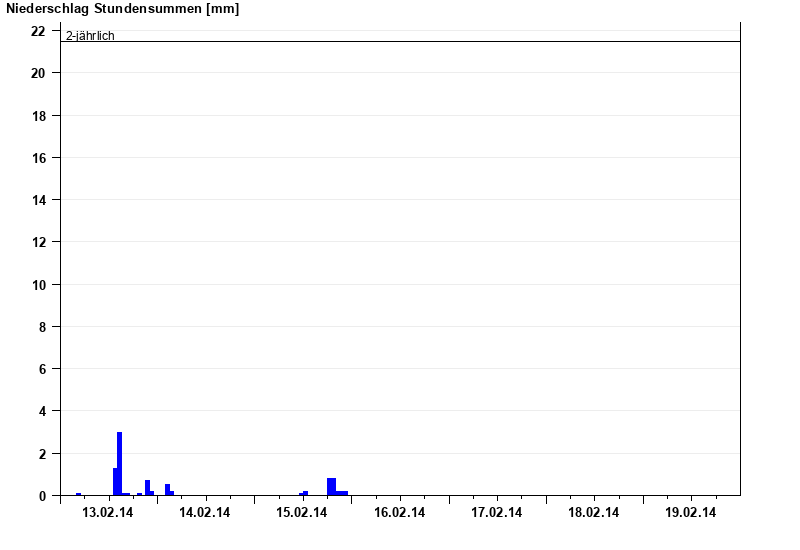Click the y-axis value 0
This screenshot has width=800, height=550.
pos(41,495)
